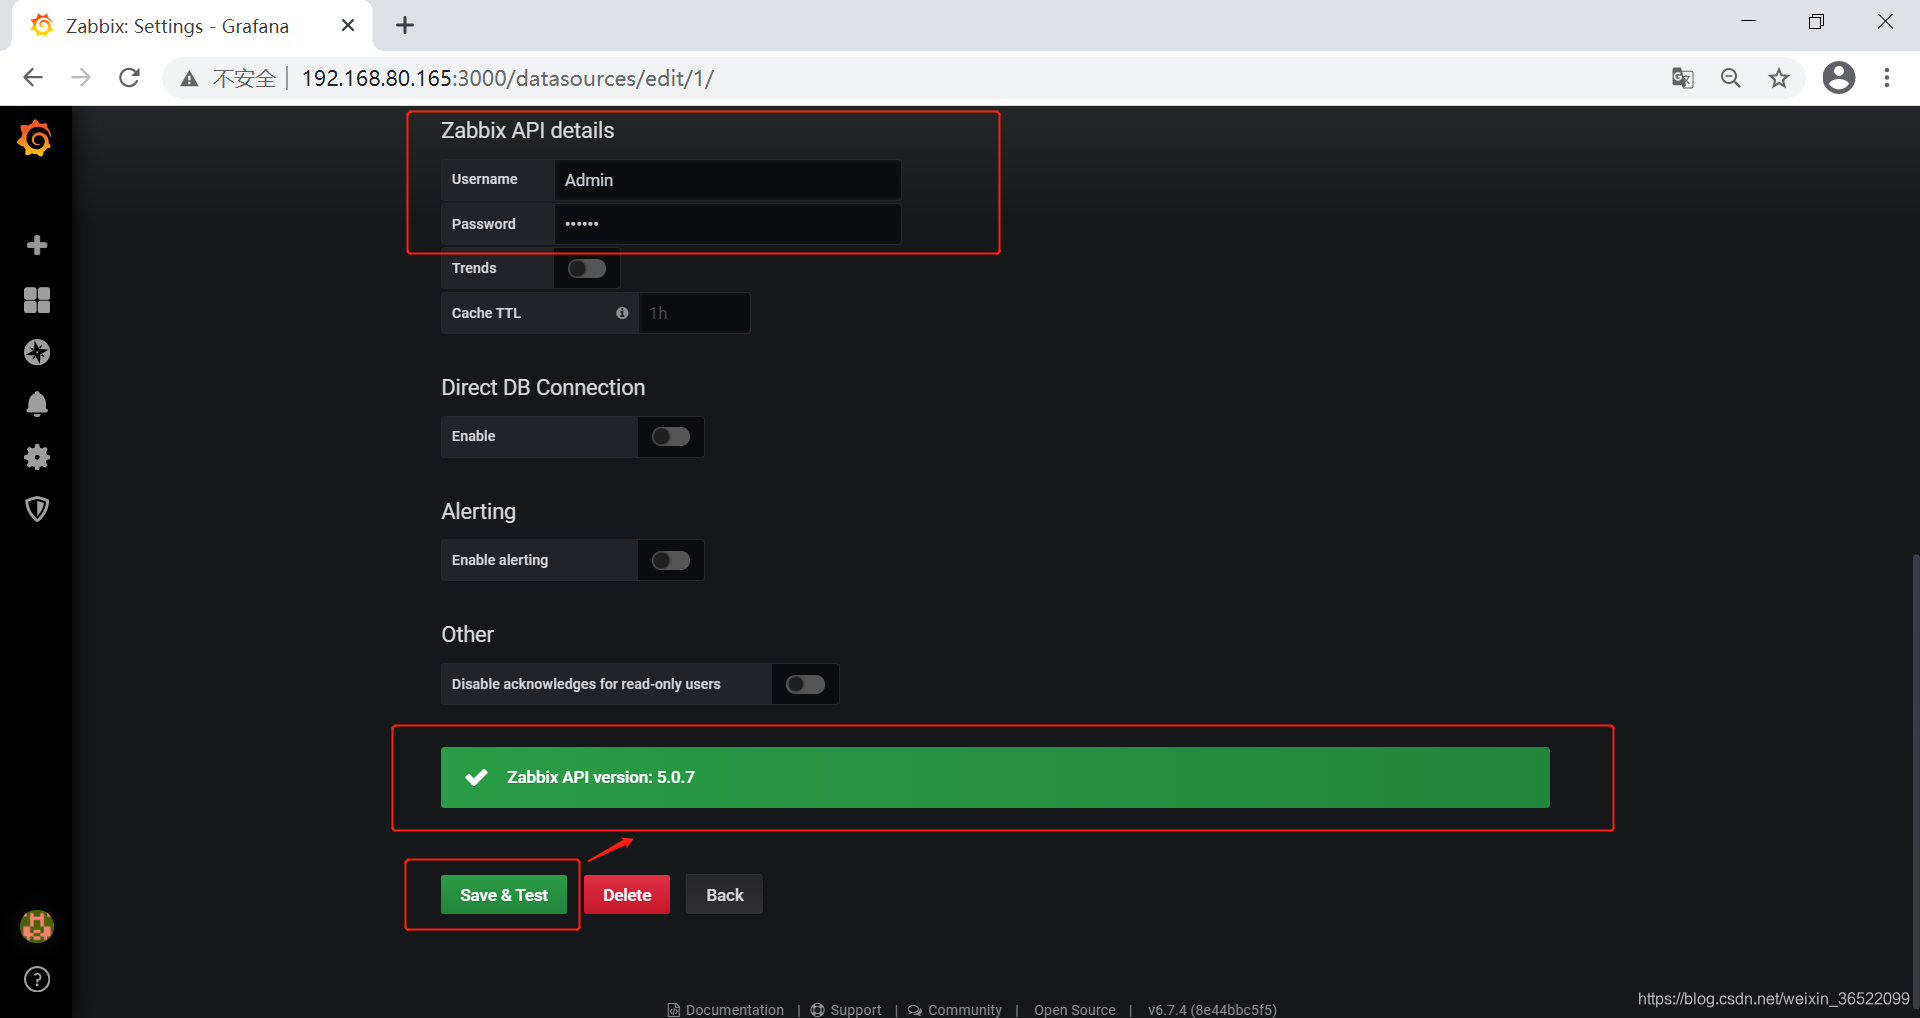The height and width of the screenshot is (1018, 1920).
Task: Open the Grafana home logo
Action: coord(36,139)
